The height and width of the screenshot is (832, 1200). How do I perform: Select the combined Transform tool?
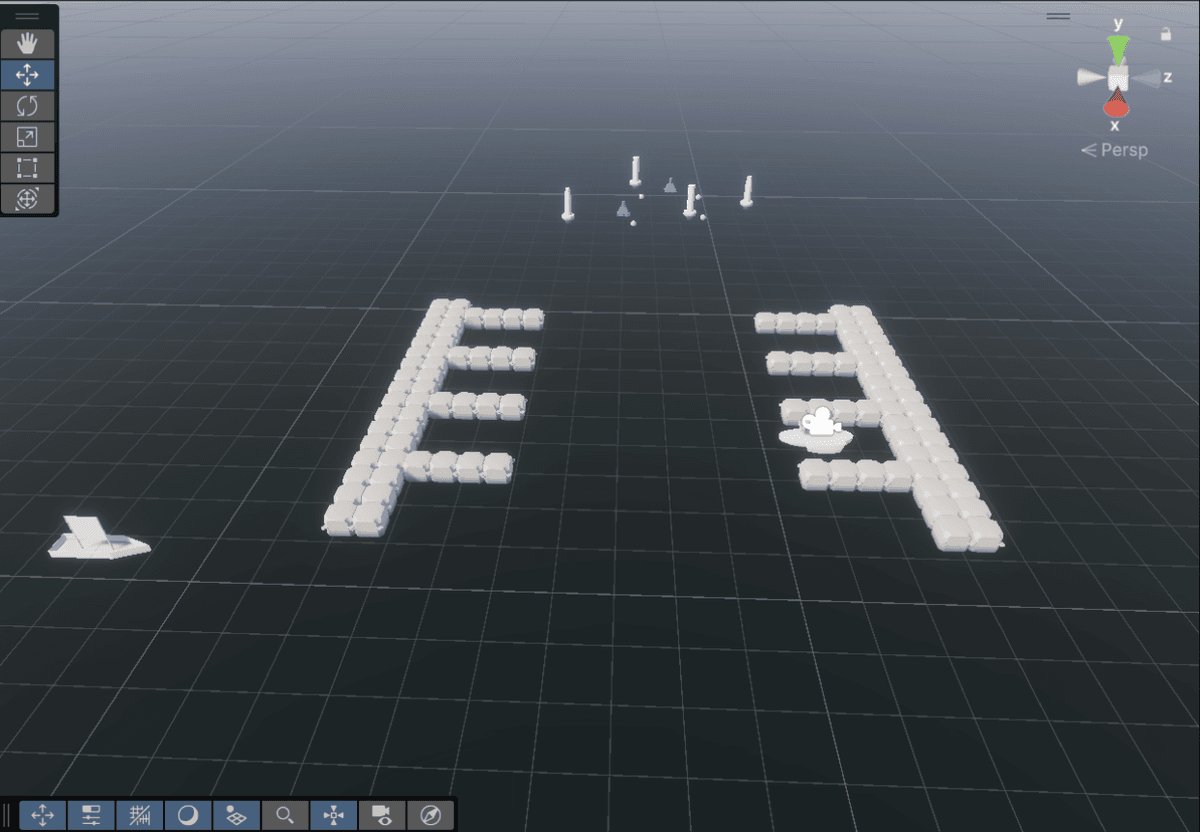(x=28, y=199)
